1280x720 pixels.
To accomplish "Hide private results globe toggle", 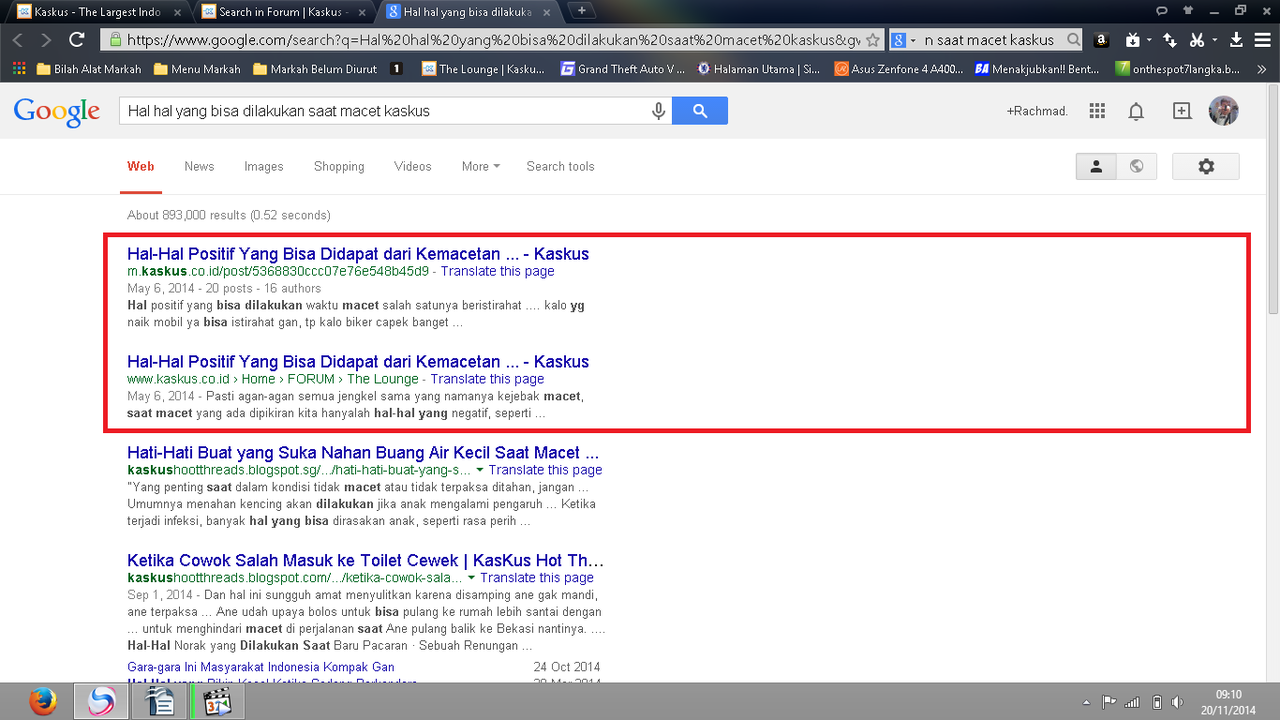I will pos(1136,167).
